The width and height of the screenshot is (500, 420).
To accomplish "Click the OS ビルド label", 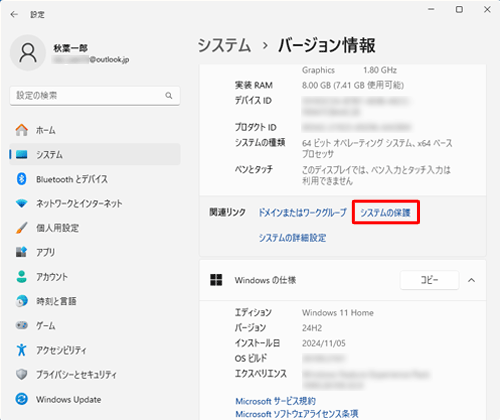I will (251, 358).
